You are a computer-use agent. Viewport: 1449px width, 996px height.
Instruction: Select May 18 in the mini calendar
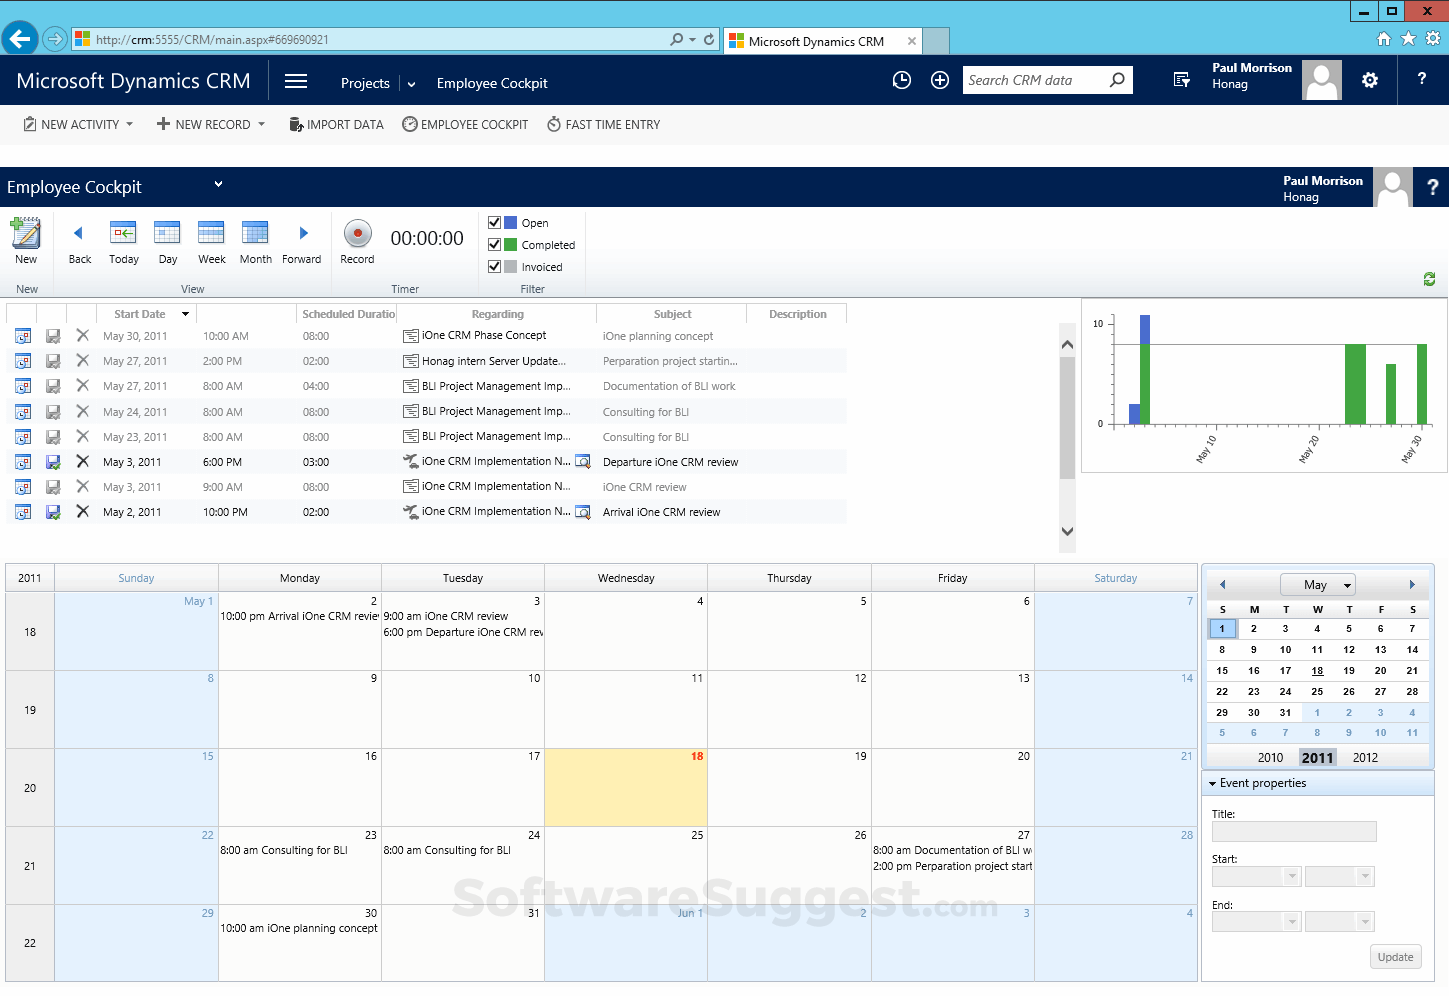[x=1317, y=670]
